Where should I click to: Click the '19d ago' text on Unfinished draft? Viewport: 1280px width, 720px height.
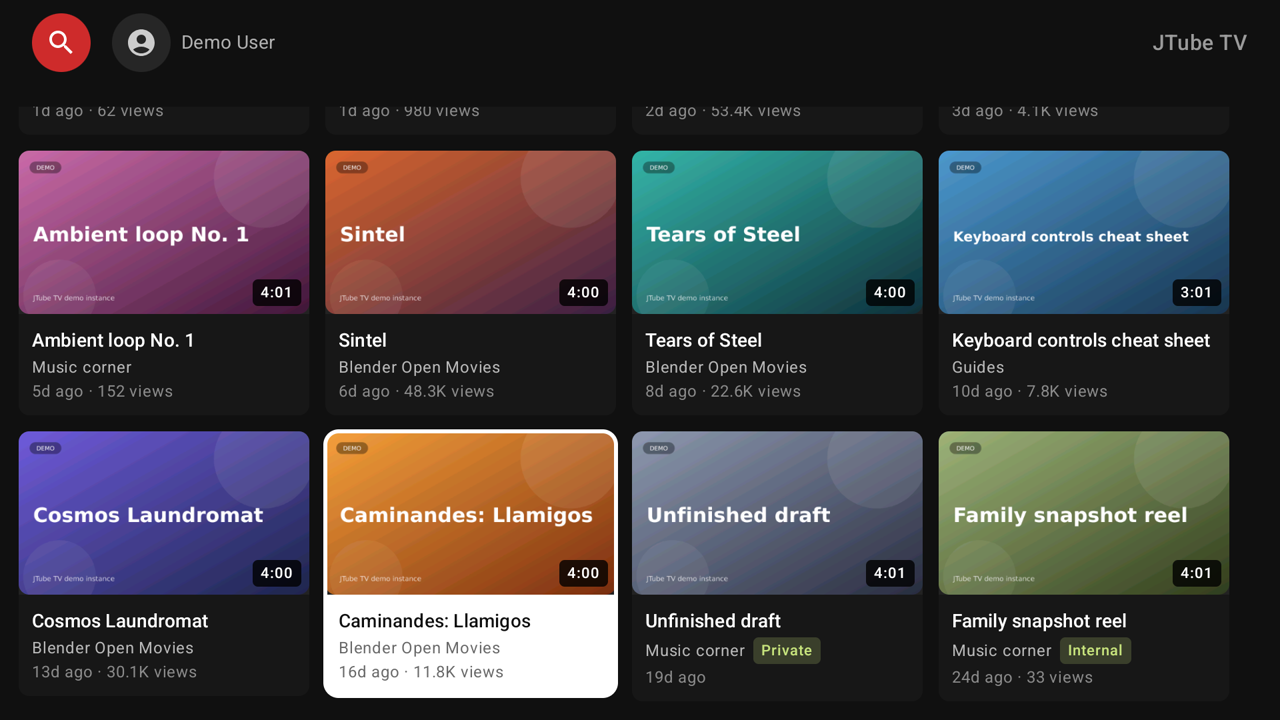pos(675,677)
